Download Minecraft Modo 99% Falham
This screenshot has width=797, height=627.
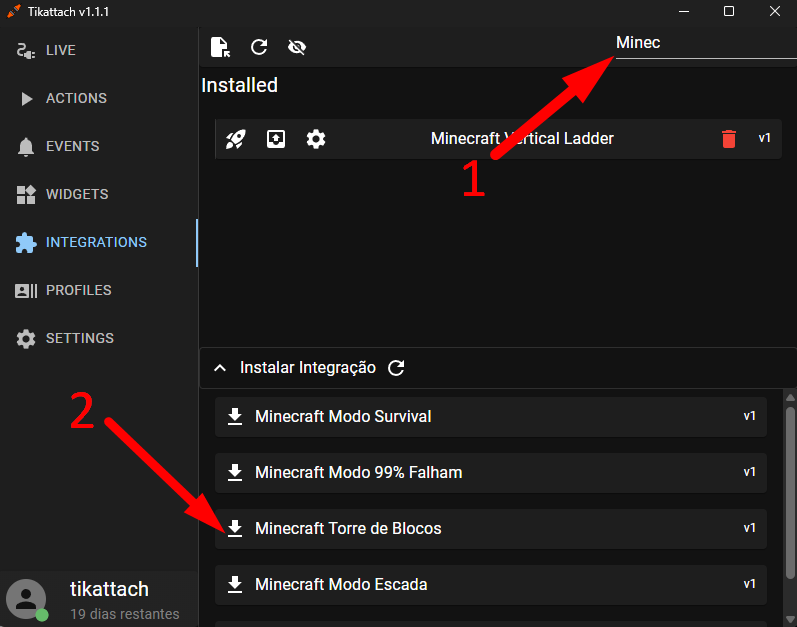click(x=235, y=472)
